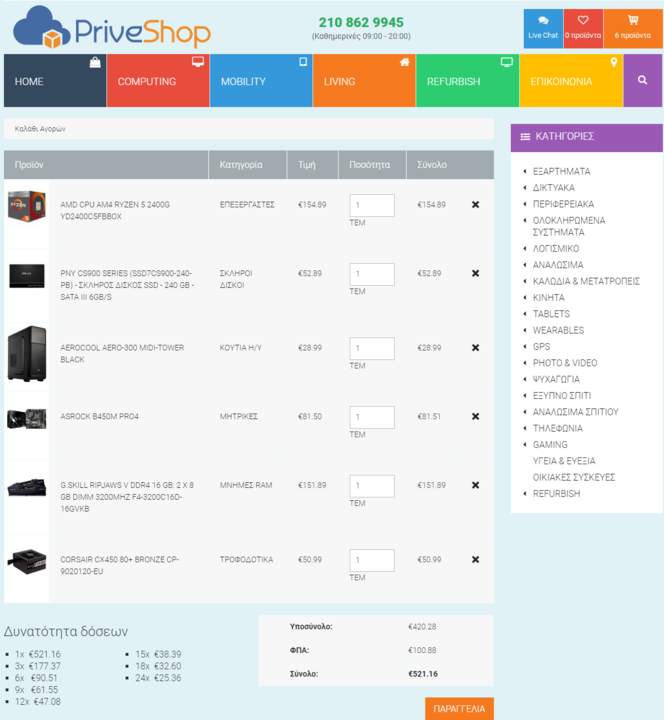Viewport: 664px width, 720px height.
Task: Click ASRock motherboard thumbnail
Action: click(27, 418)
